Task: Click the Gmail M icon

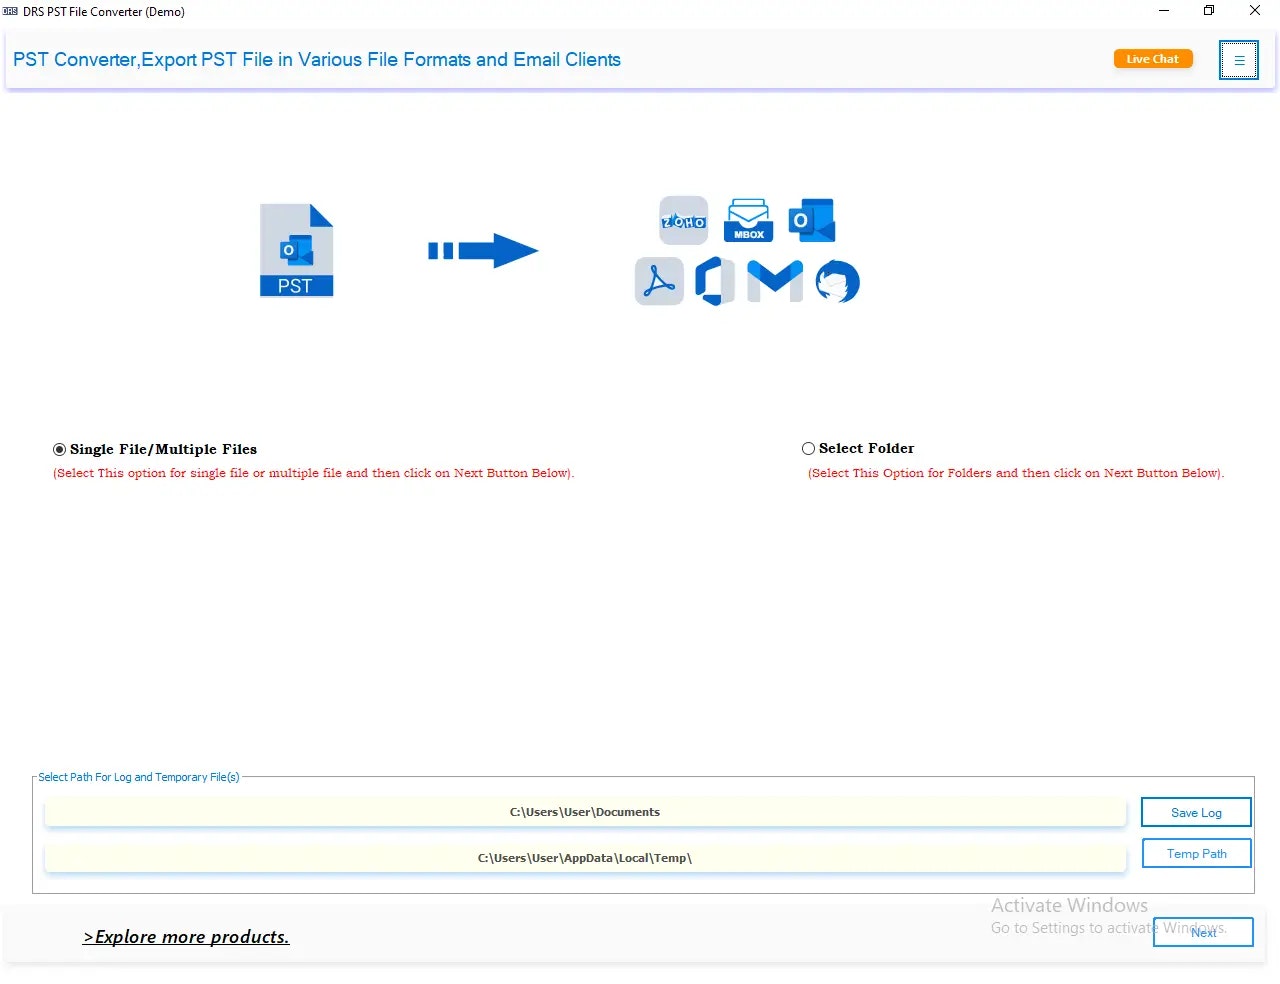Action: [x=775, y=281]
